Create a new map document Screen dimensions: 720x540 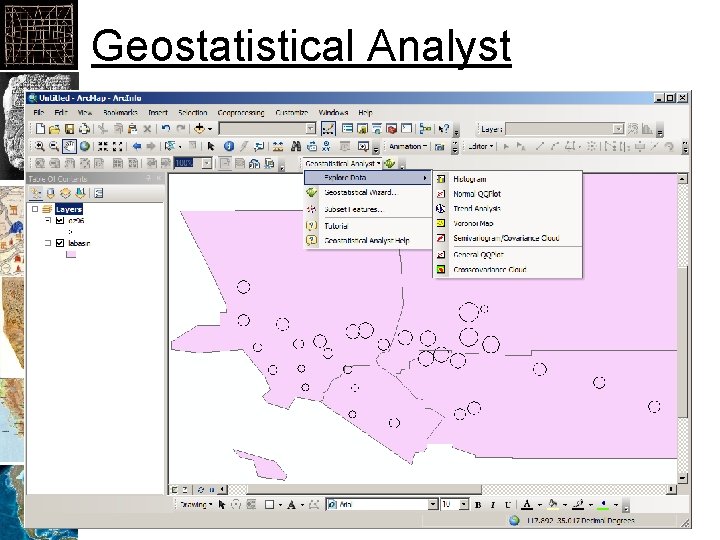coord(40,129)
